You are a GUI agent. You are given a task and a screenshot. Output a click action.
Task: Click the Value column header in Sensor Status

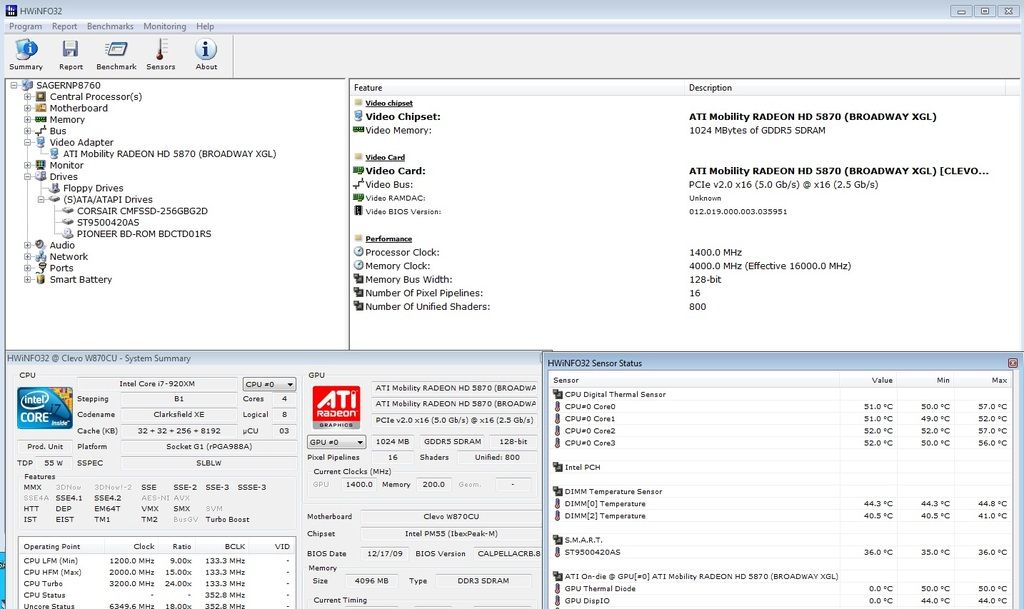coord(869,380)
